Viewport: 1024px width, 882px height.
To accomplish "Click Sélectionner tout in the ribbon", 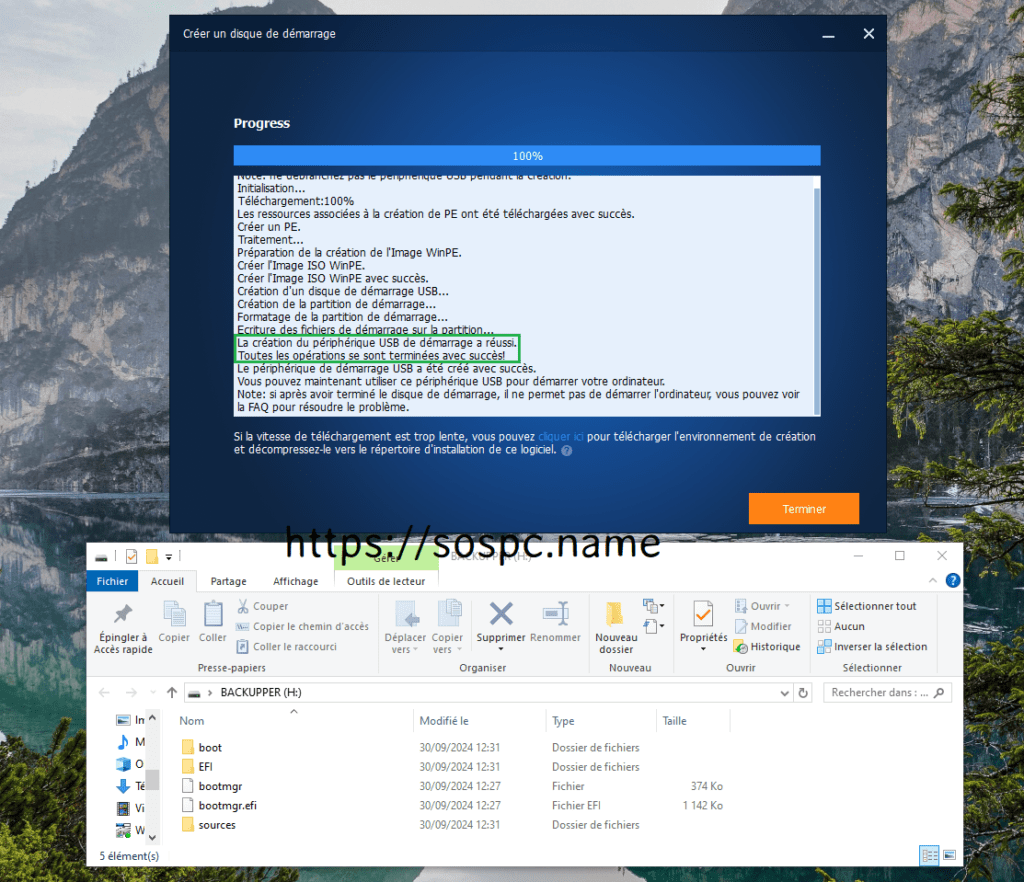I will tap(866, 606).
